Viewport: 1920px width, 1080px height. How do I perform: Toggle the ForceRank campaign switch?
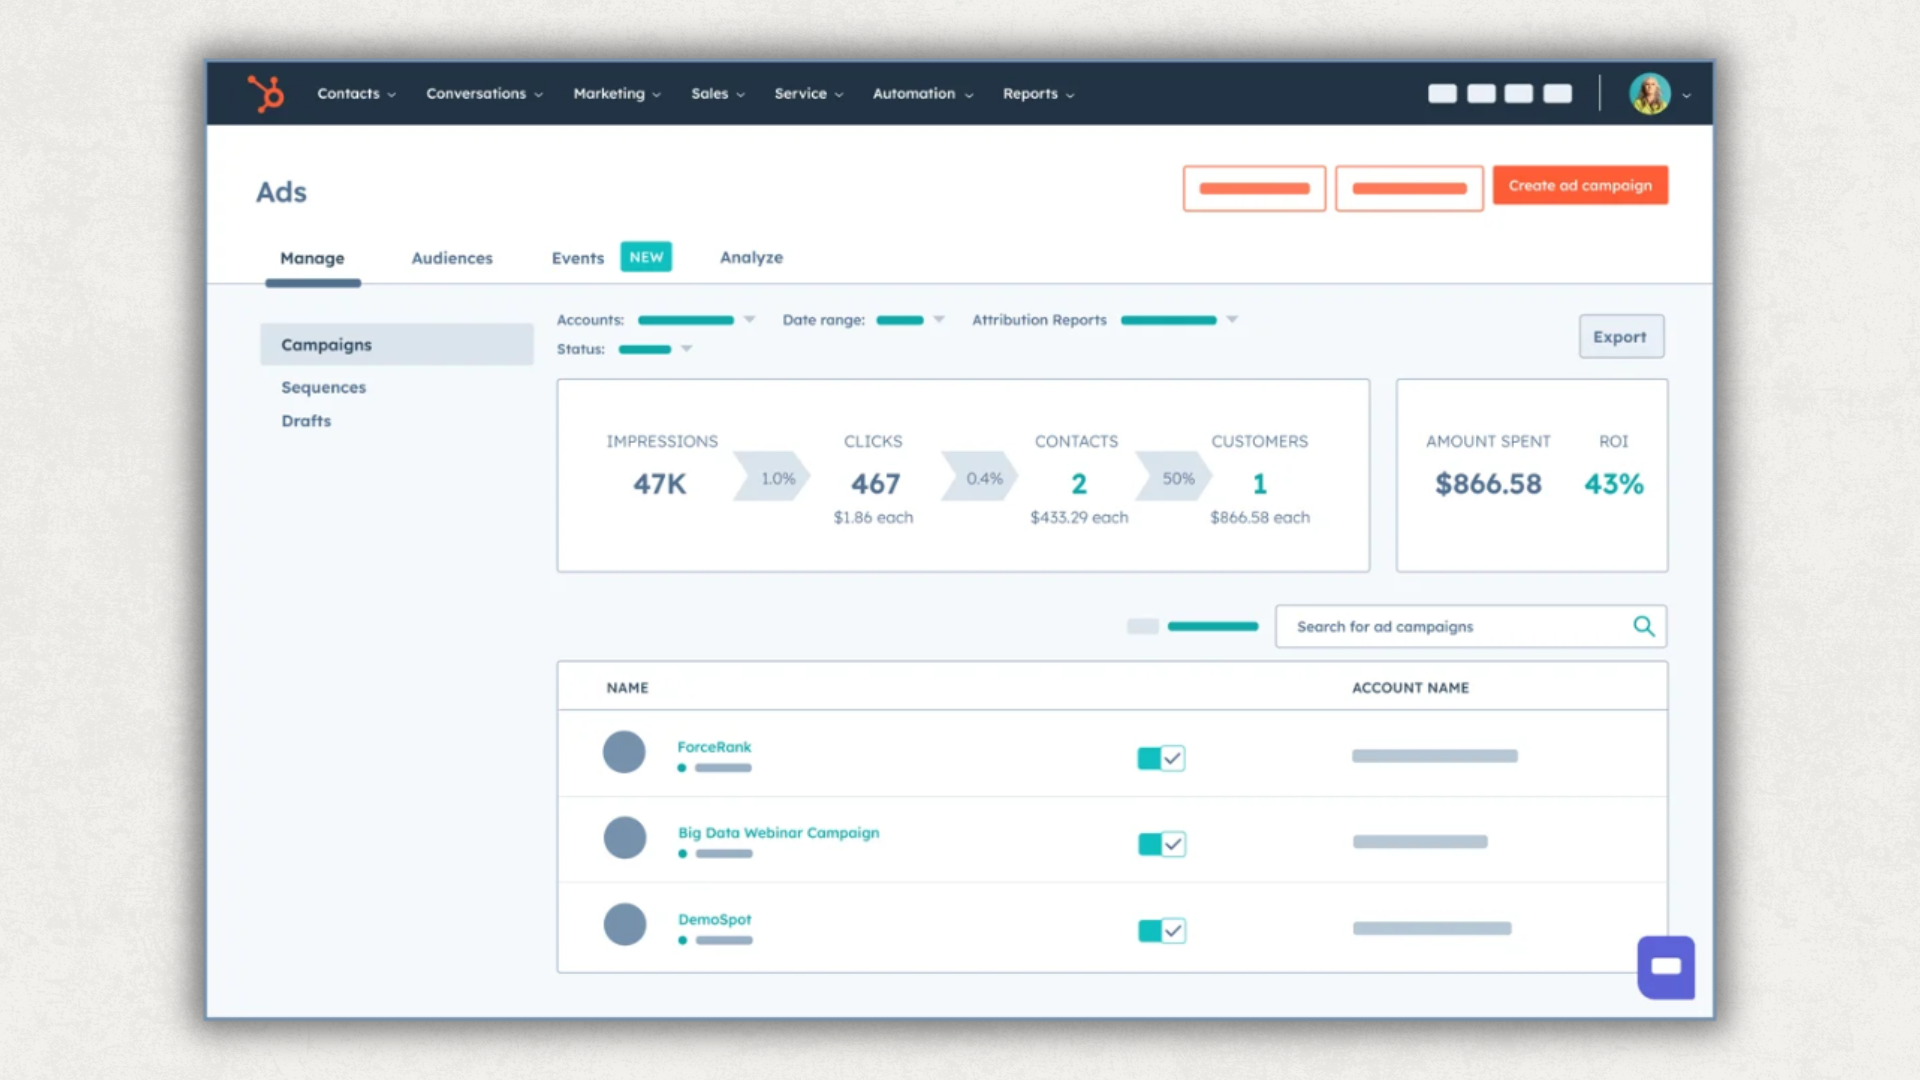coord(1161,758)
